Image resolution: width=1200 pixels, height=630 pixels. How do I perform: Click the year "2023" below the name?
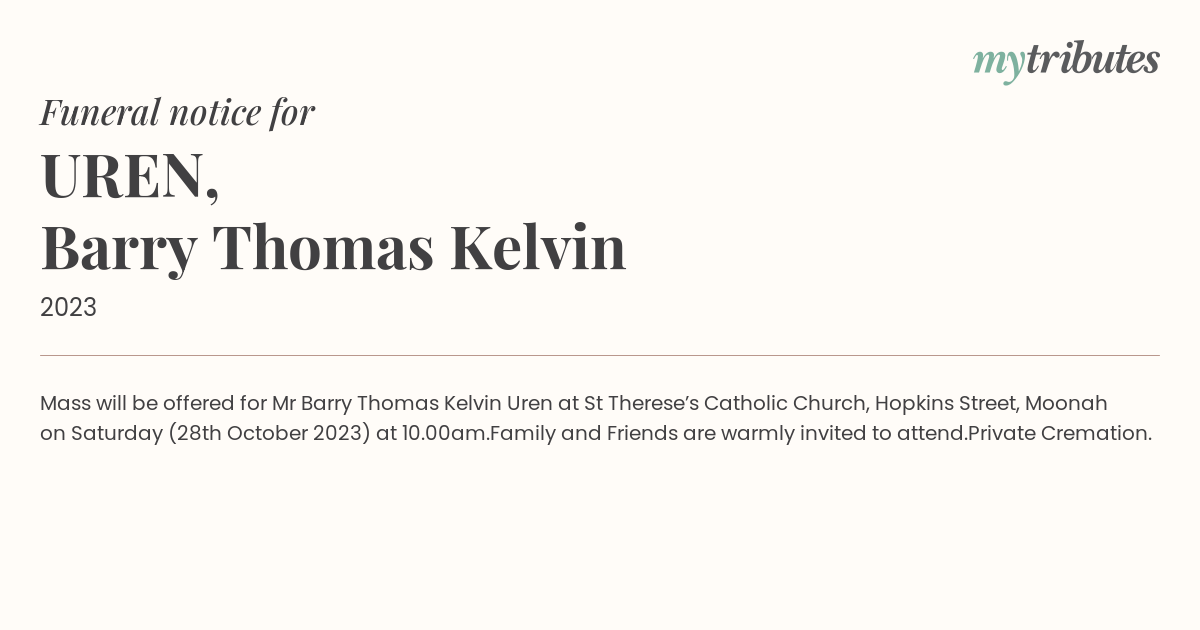point(68,308)
